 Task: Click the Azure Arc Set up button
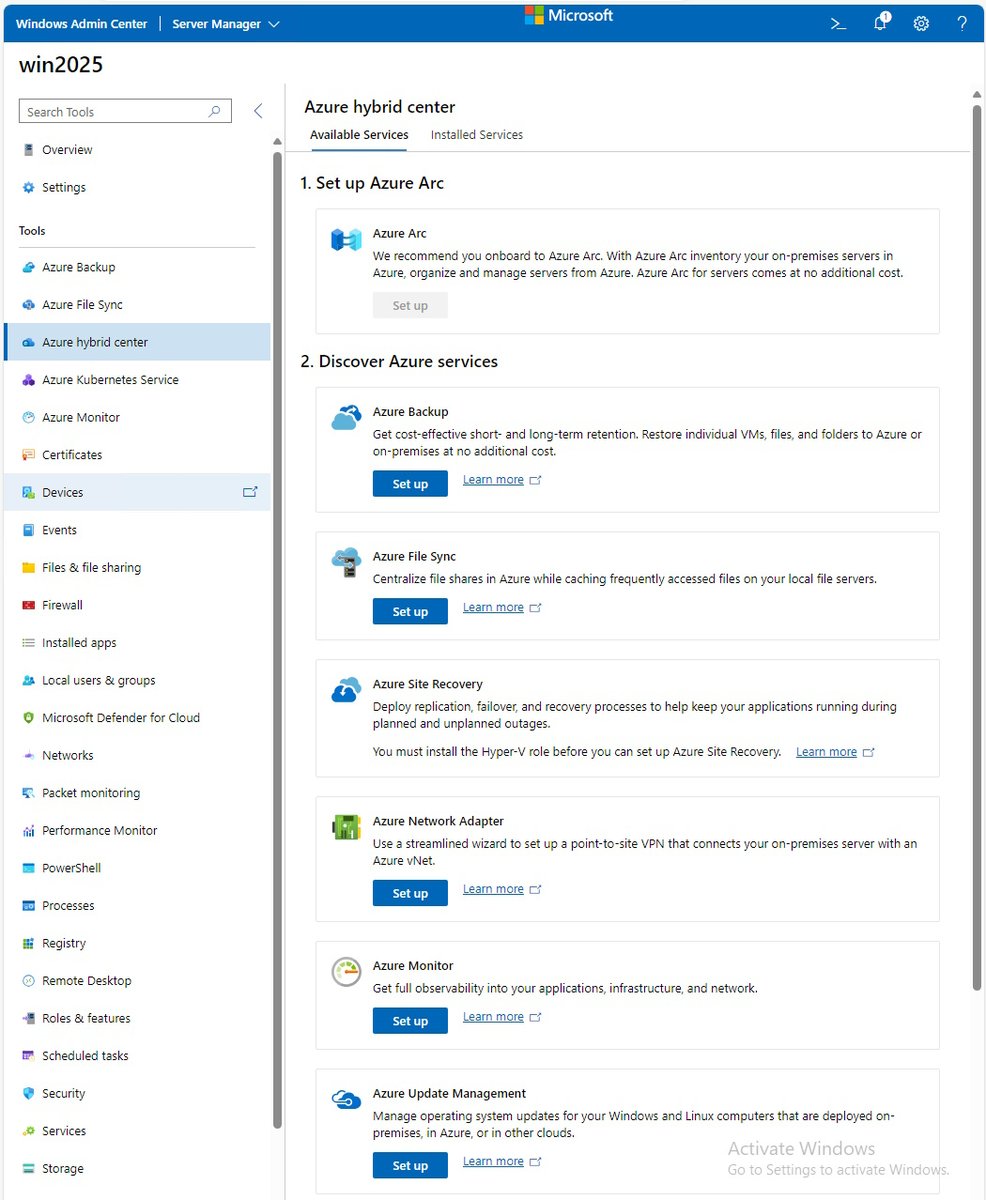[x=410, y=306]
